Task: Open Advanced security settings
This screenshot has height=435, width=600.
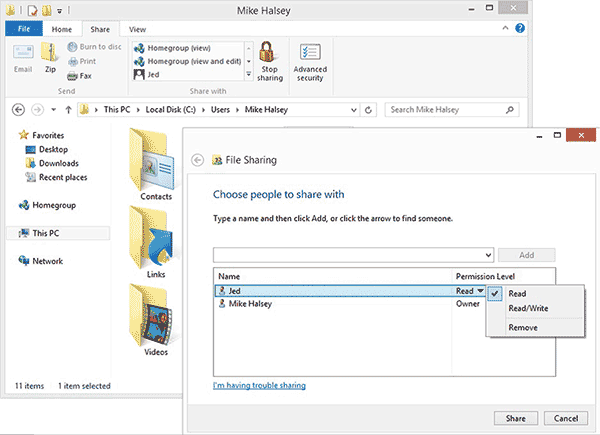Action: click(x=309, y=60)
